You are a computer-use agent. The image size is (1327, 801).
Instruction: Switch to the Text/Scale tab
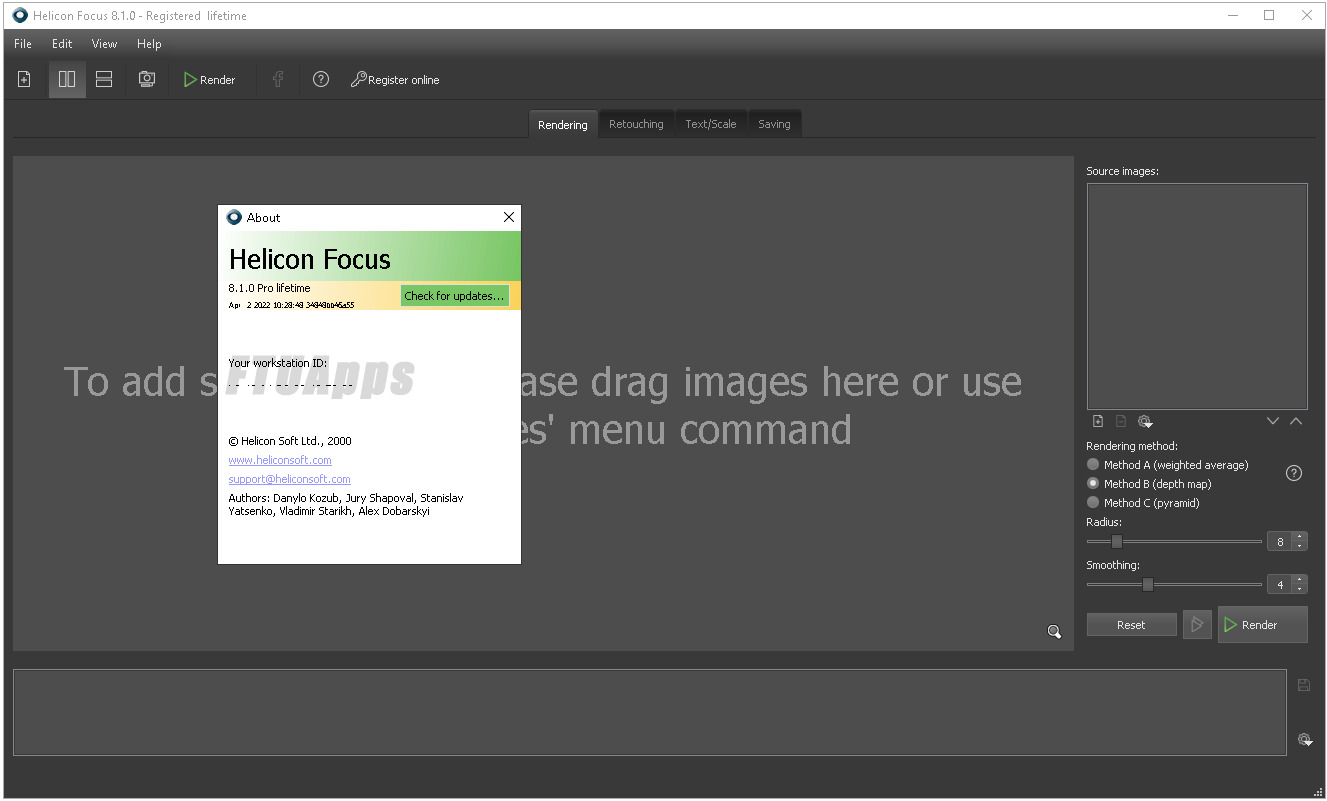click(711, 124)
